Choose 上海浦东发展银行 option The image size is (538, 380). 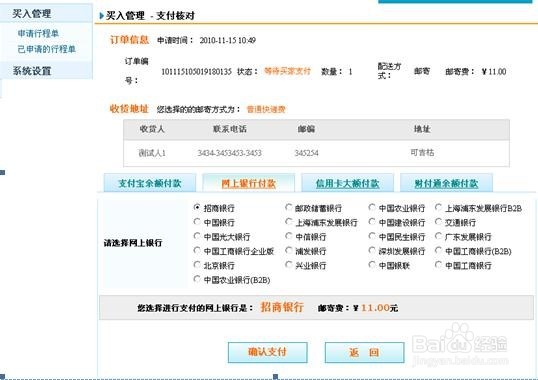coord(289,222)
